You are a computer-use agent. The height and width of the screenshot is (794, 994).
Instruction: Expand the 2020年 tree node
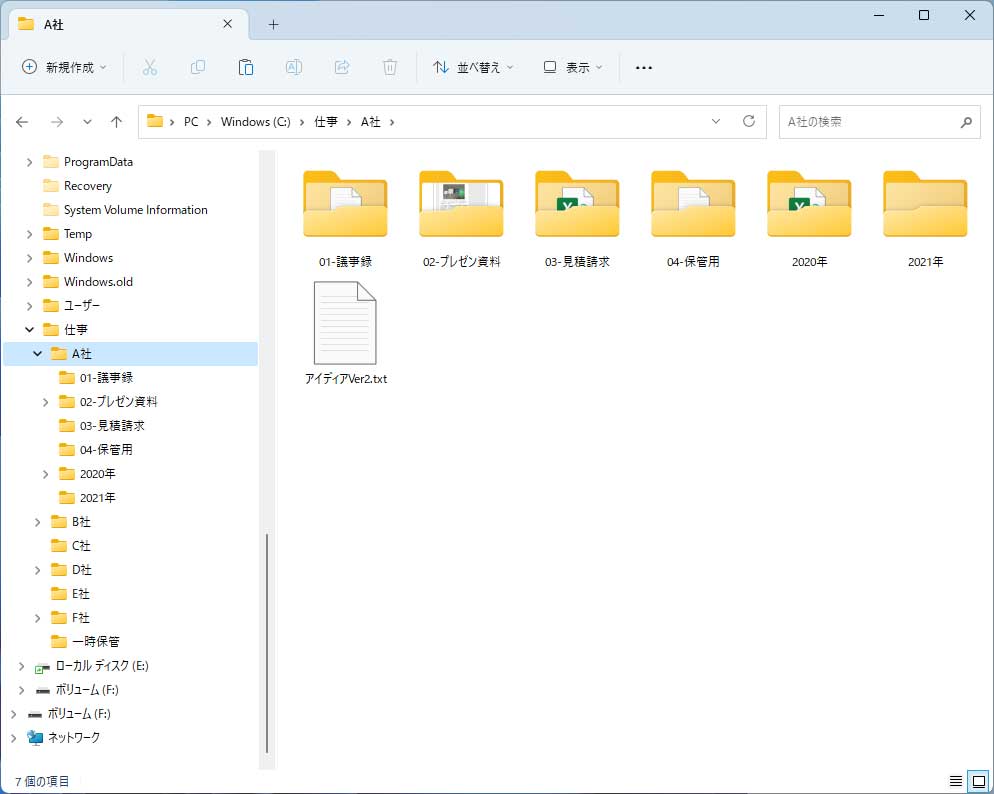coord(46,474)
